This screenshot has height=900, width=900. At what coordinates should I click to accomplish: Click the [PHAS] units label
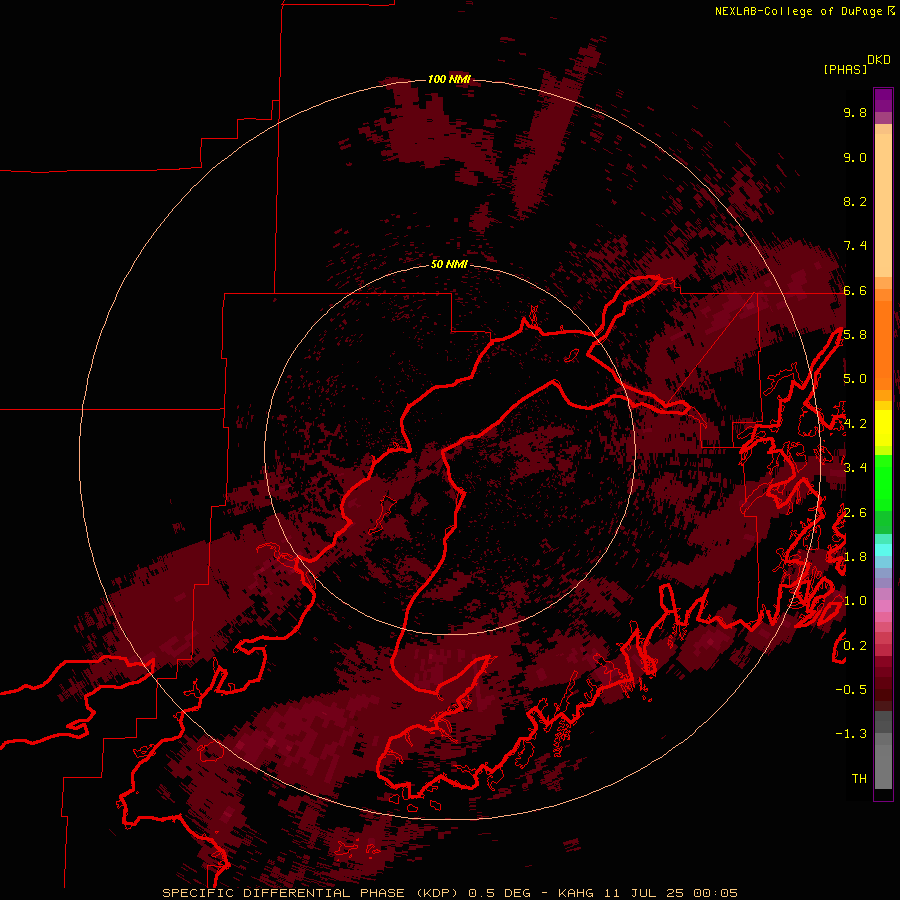tap(845, 70)
